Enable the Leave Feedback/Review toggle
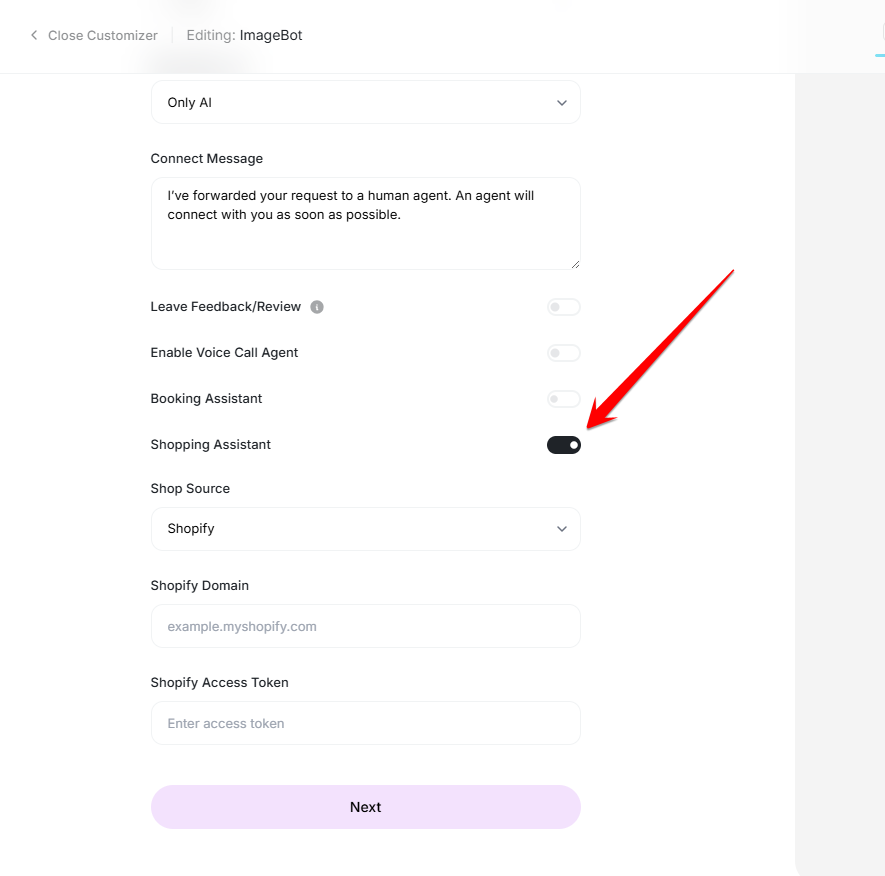This screenshot has height=876, width=885. 563,307
